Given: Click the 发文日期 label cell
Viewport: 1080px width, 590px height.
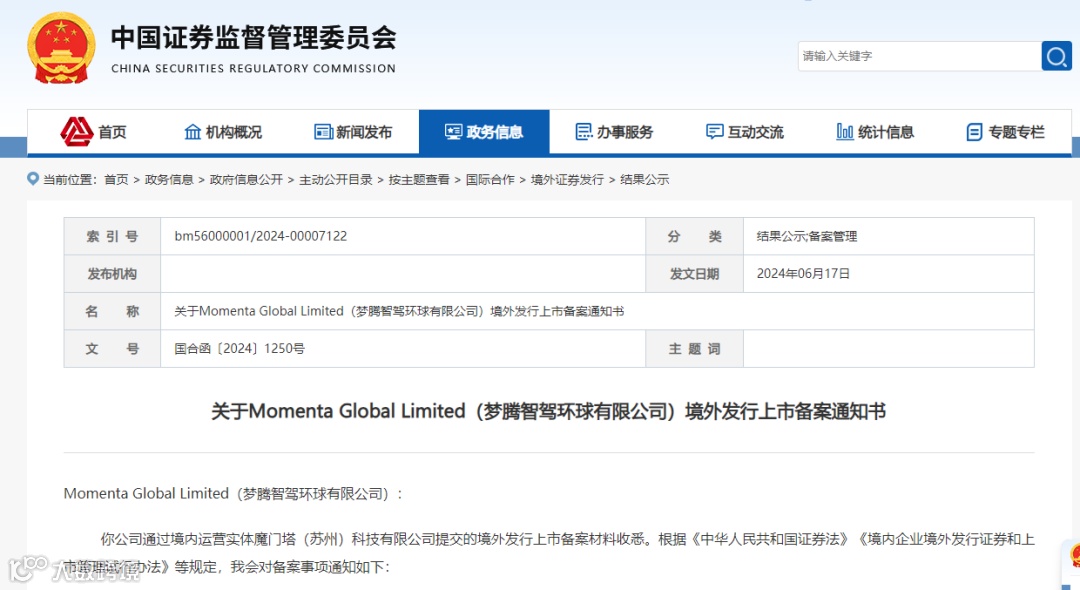Looking at the screenshot, I should pos(694,273).
